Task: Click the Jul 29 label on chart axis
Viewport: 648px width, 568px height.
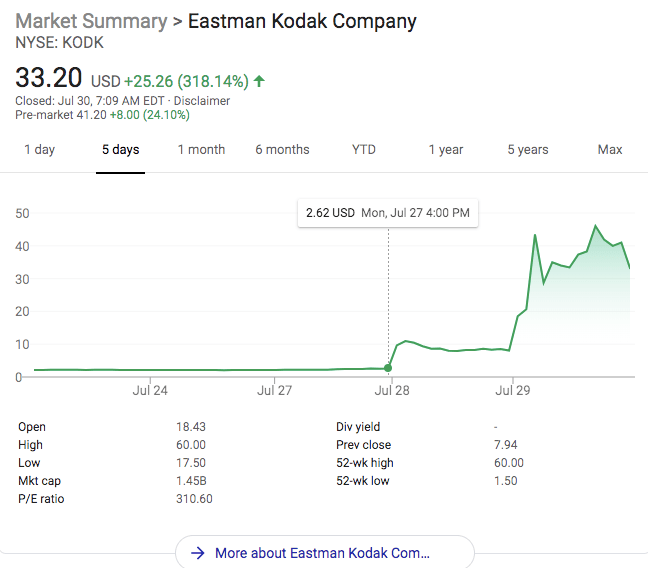Action: point(512,391)
